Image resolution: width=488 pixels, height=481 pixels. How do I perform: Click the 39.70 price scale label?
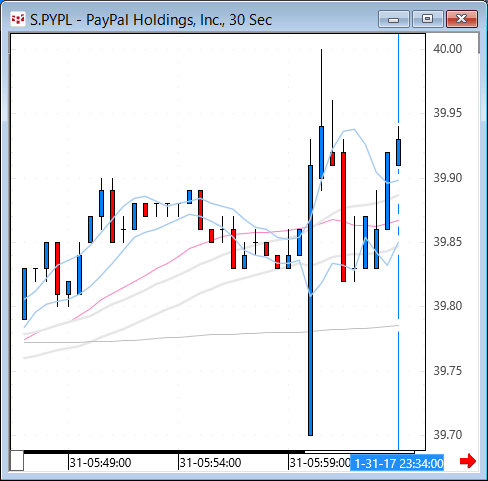tap(448, 435)
